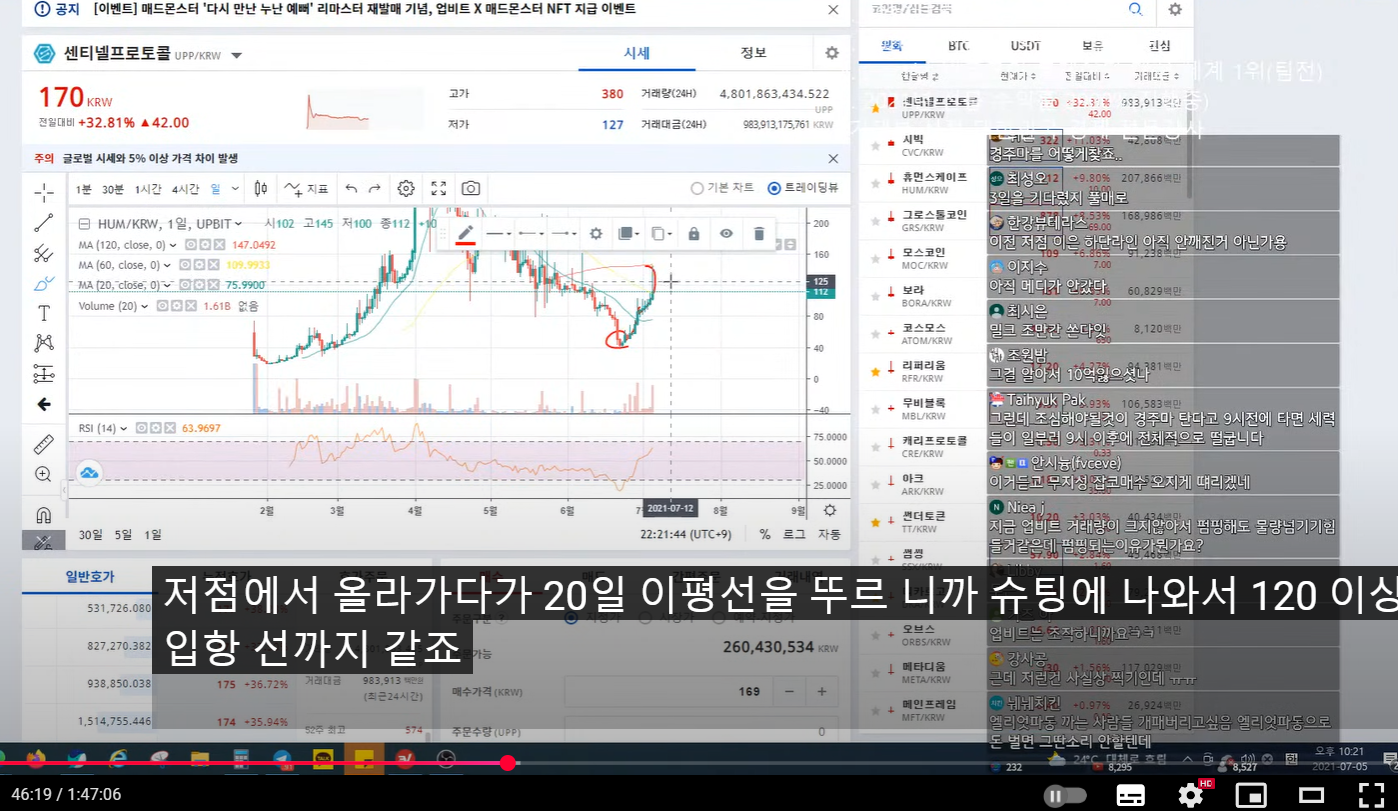The image size is (1398, 811).
Task: Open the 지표 indicators button
Action: (306, 188)
